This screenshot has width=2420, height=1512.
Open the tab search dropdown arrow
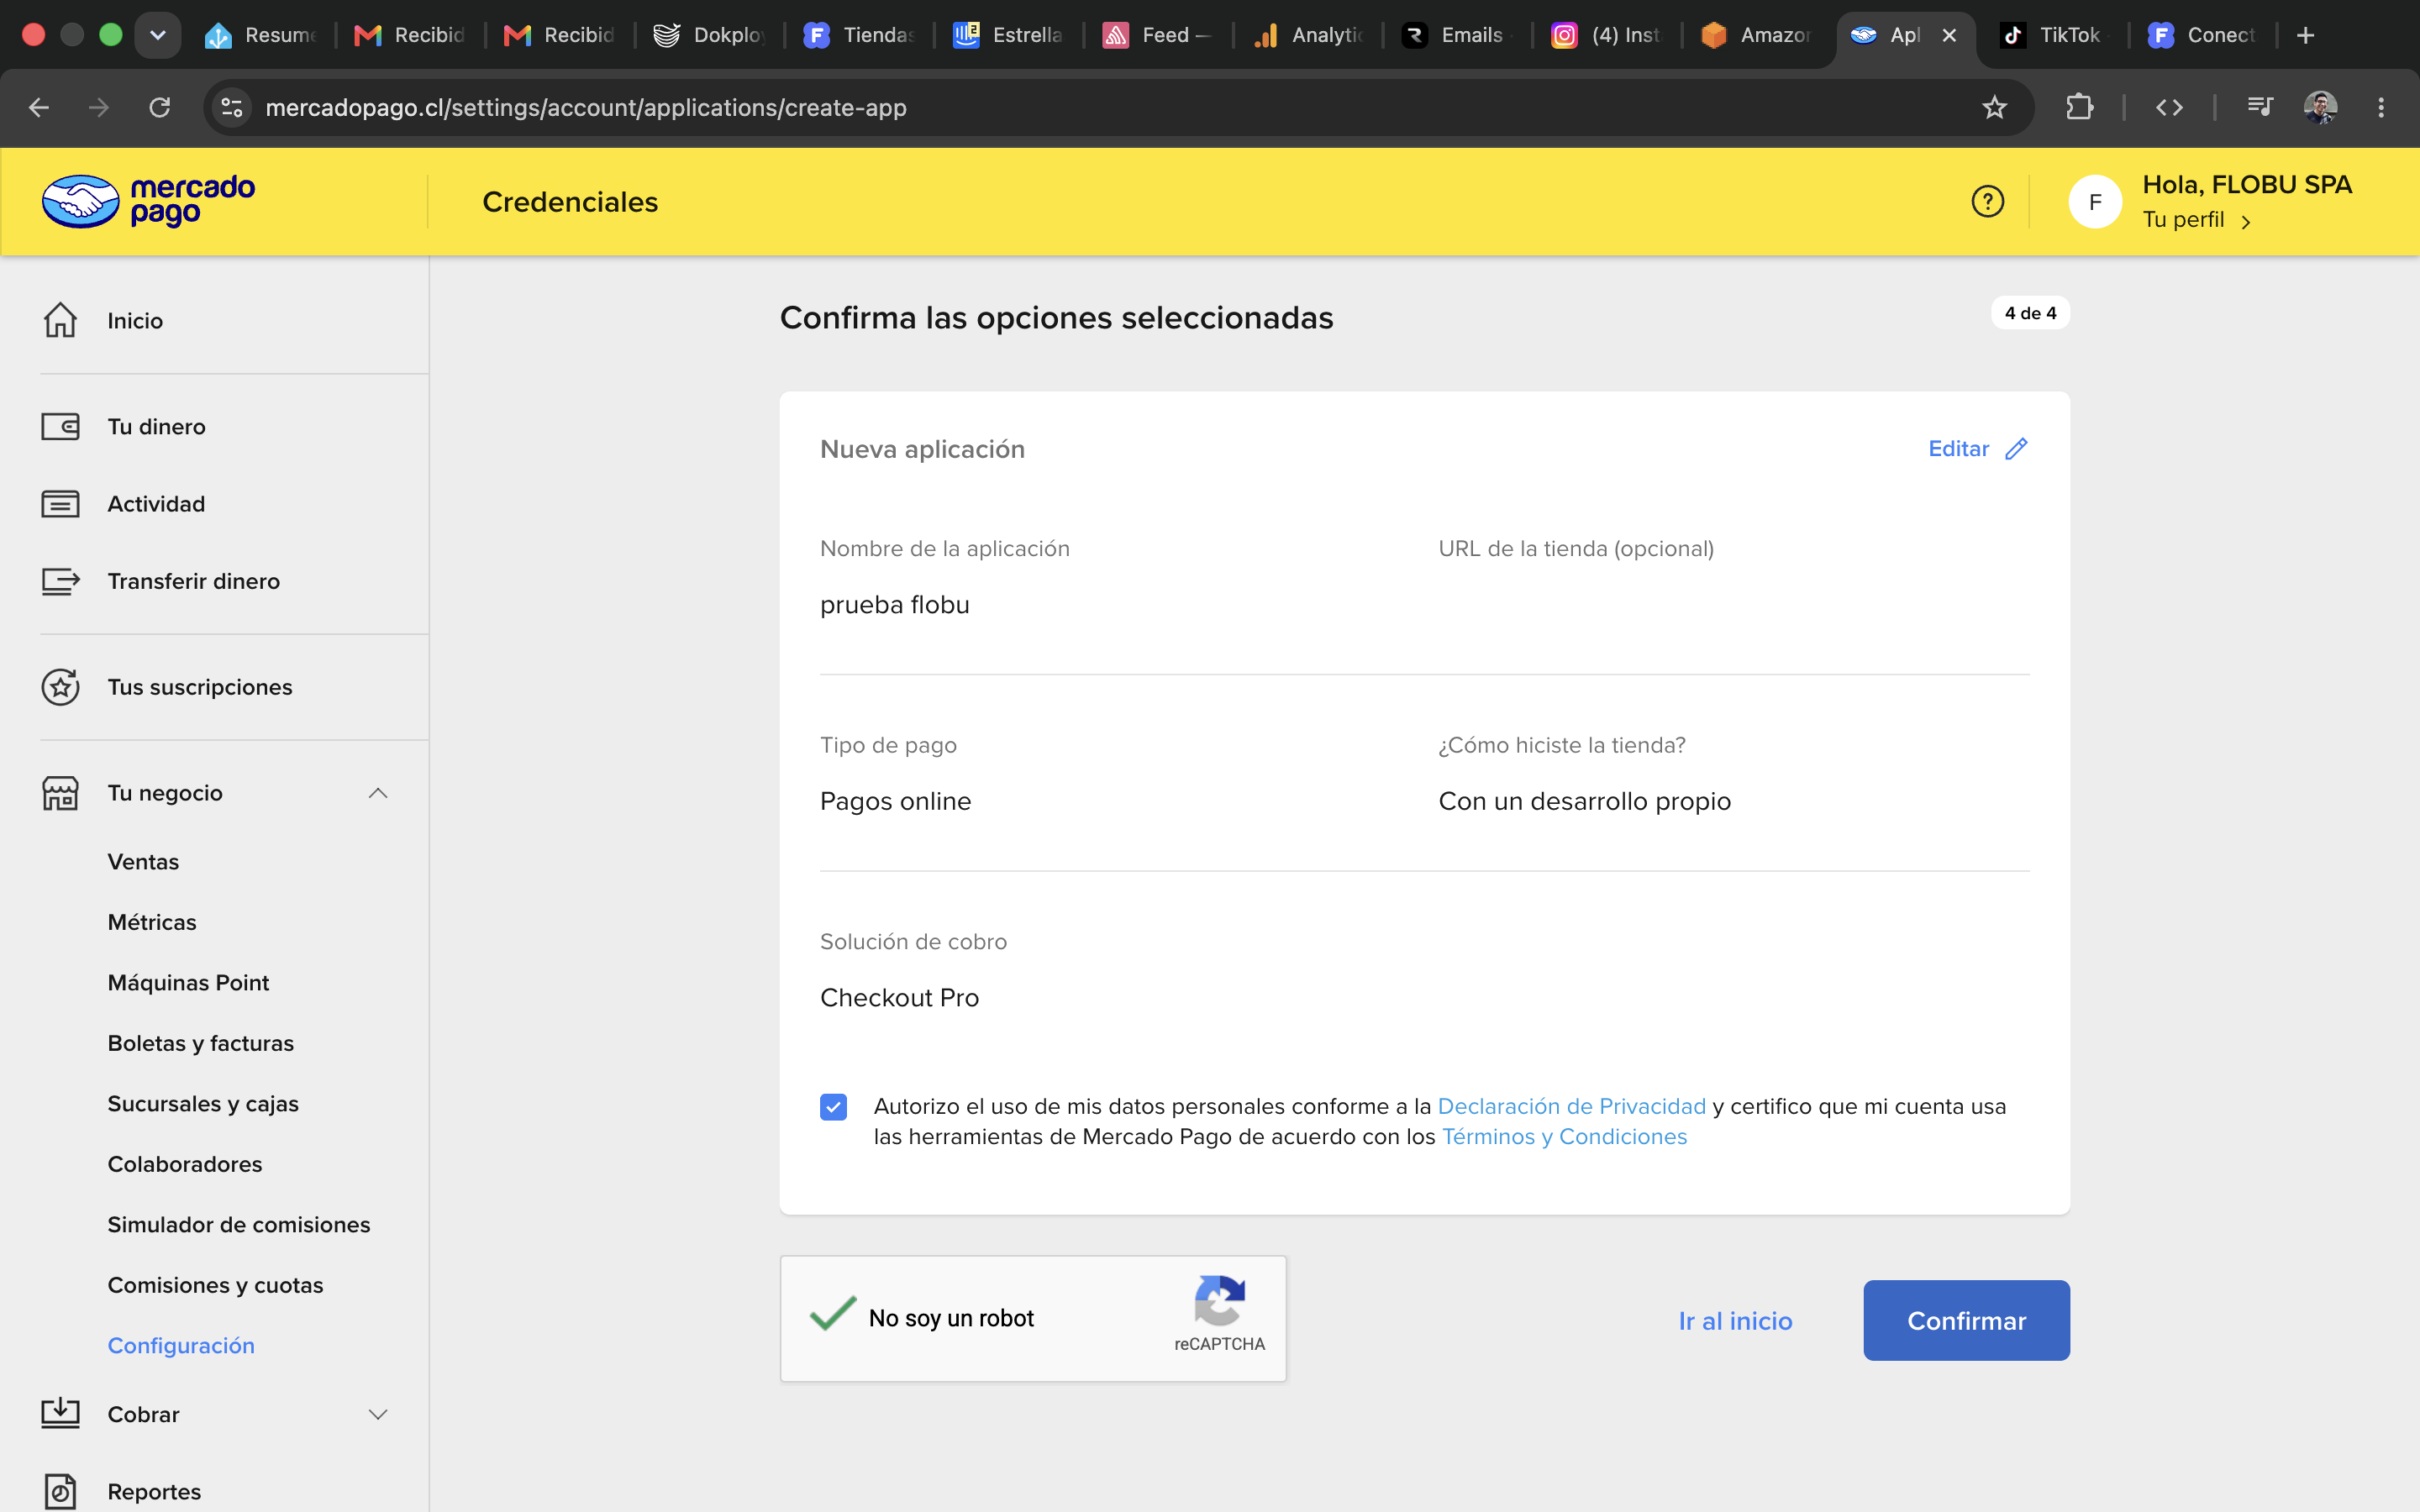[158, 35]
